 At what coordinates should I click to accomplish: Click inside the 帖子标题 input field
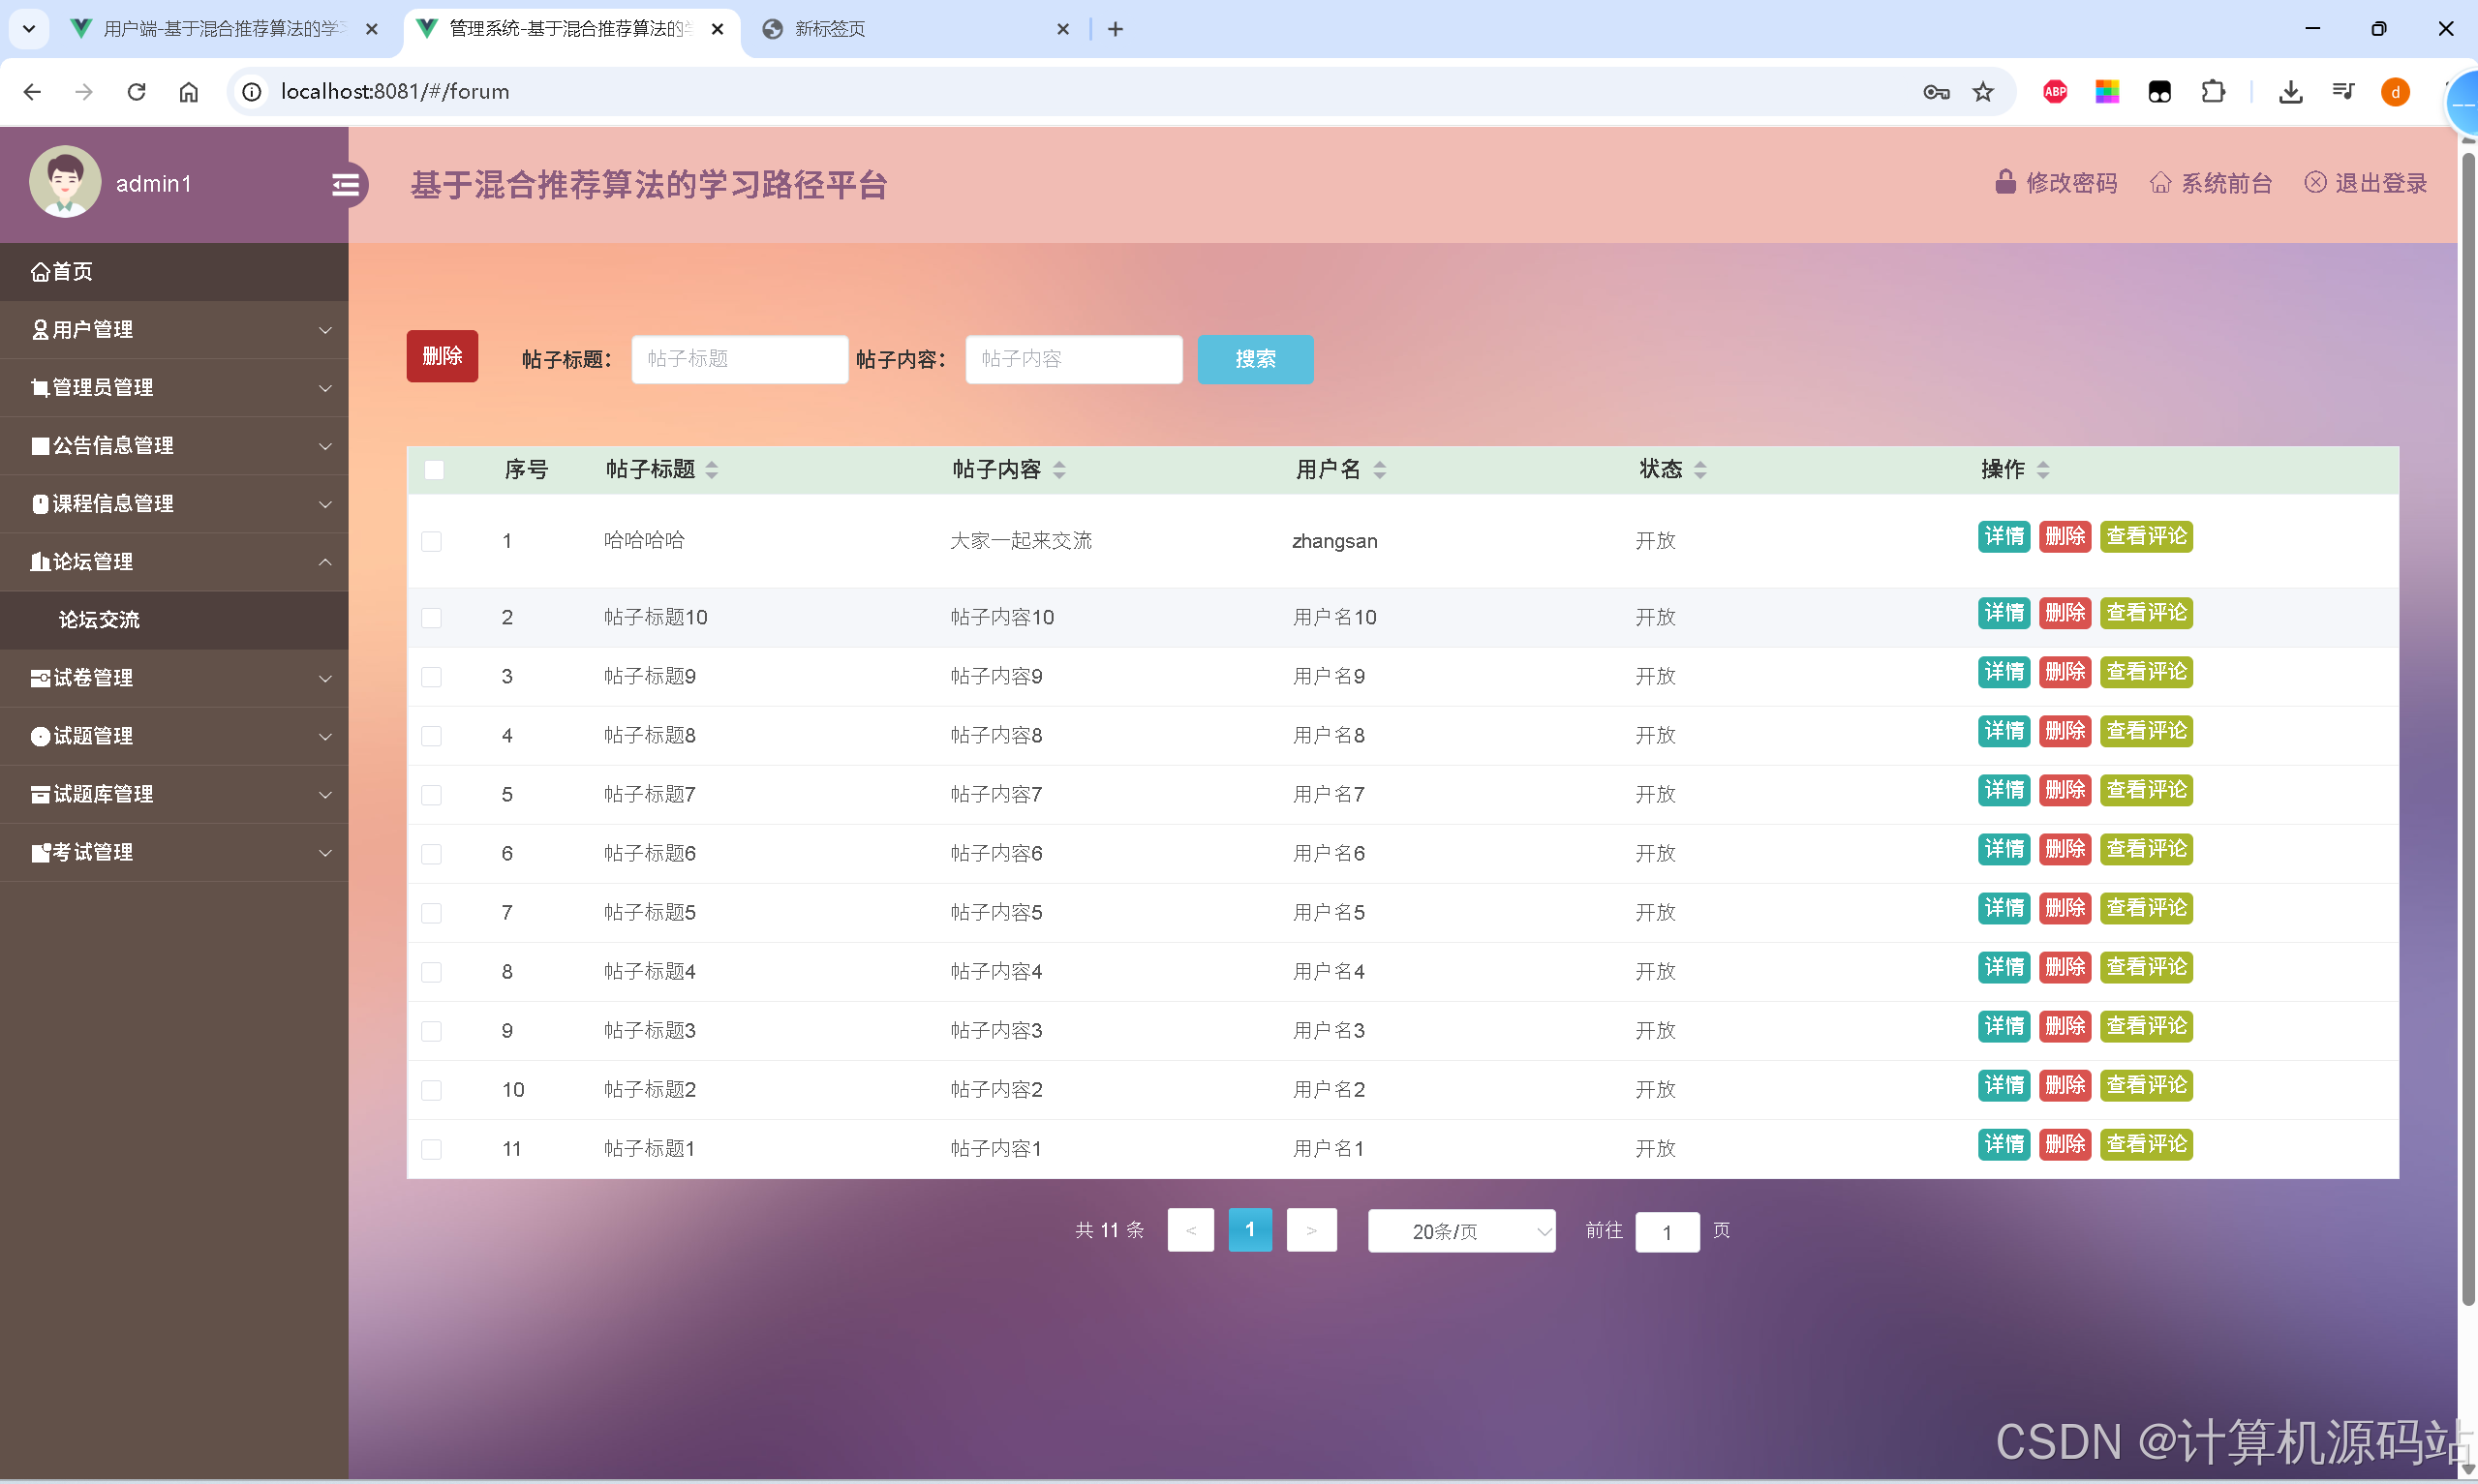pos(739,358)
